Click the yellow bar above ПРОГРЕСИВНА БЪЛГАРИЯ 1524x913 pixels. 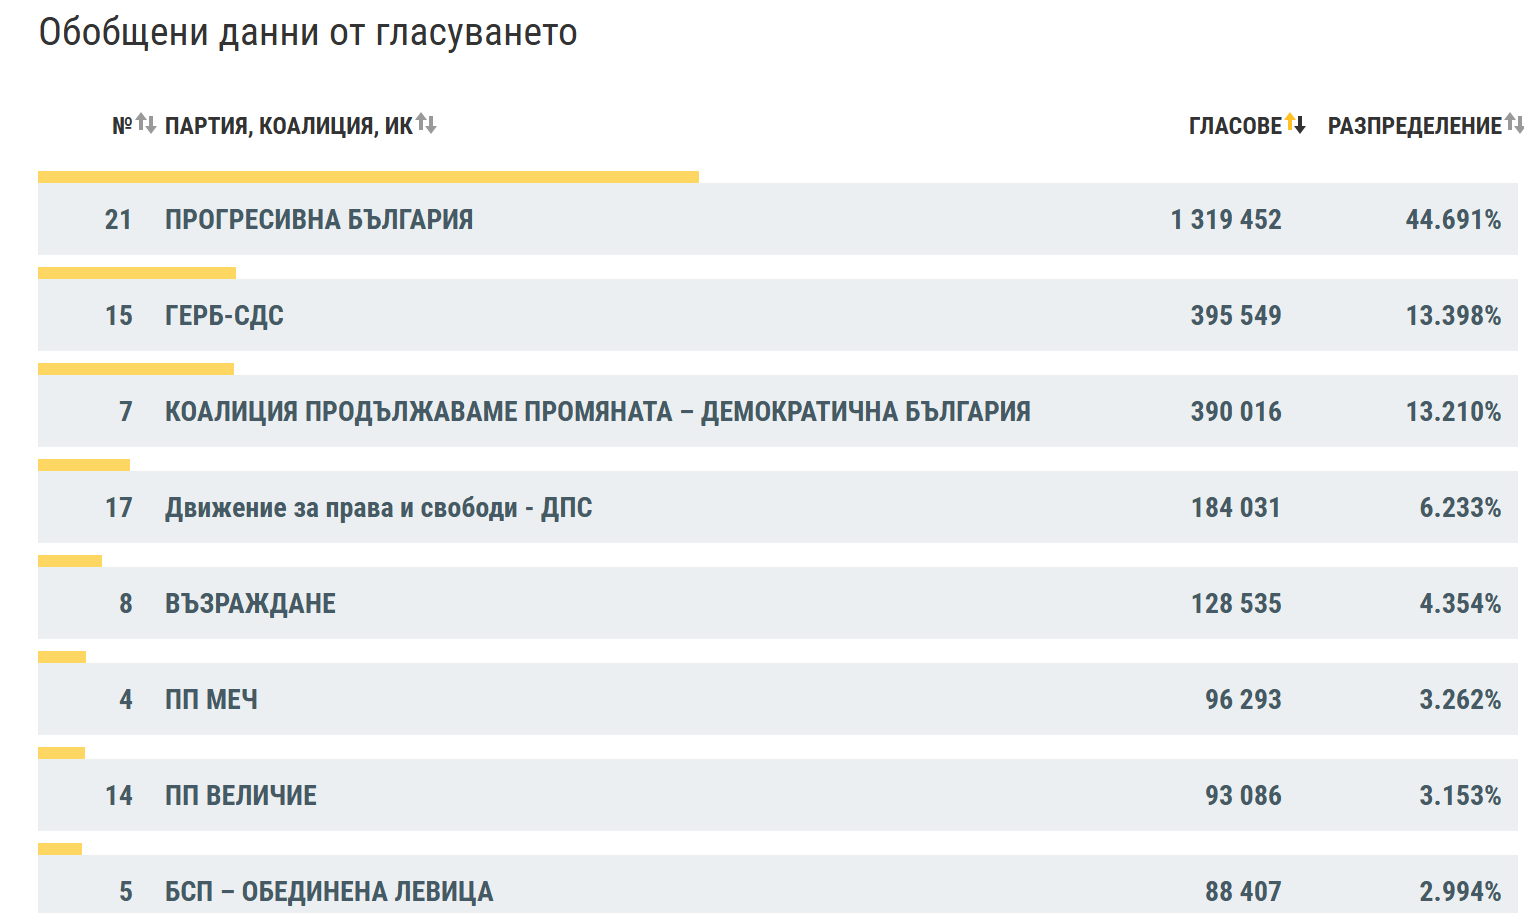[368, 177]
